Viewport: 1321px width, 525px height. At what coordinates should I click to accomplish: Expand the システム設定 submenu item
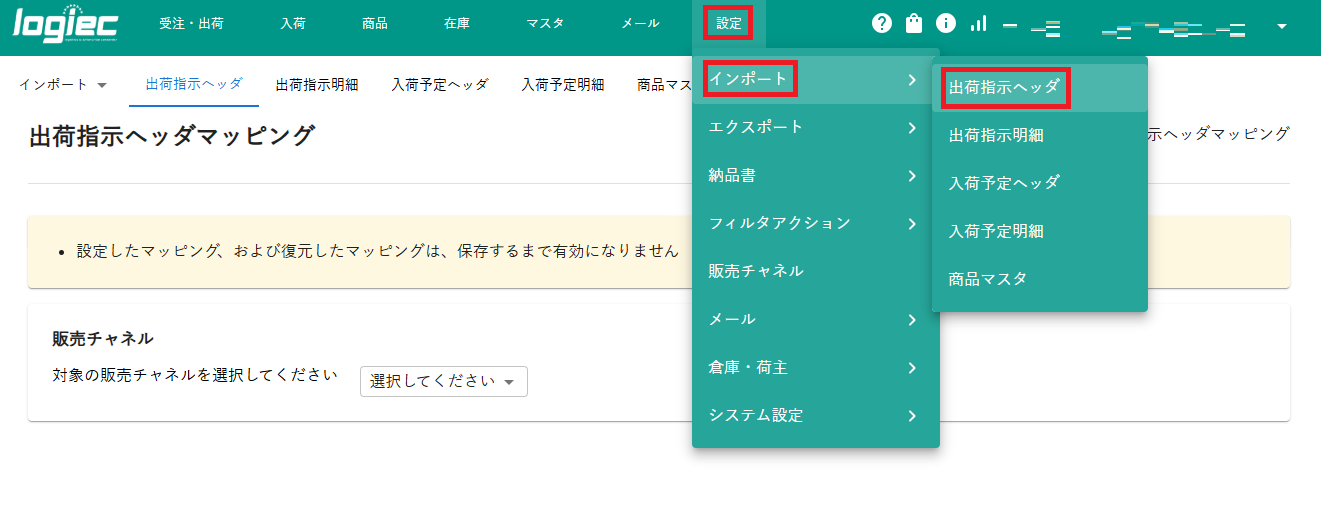816,415
